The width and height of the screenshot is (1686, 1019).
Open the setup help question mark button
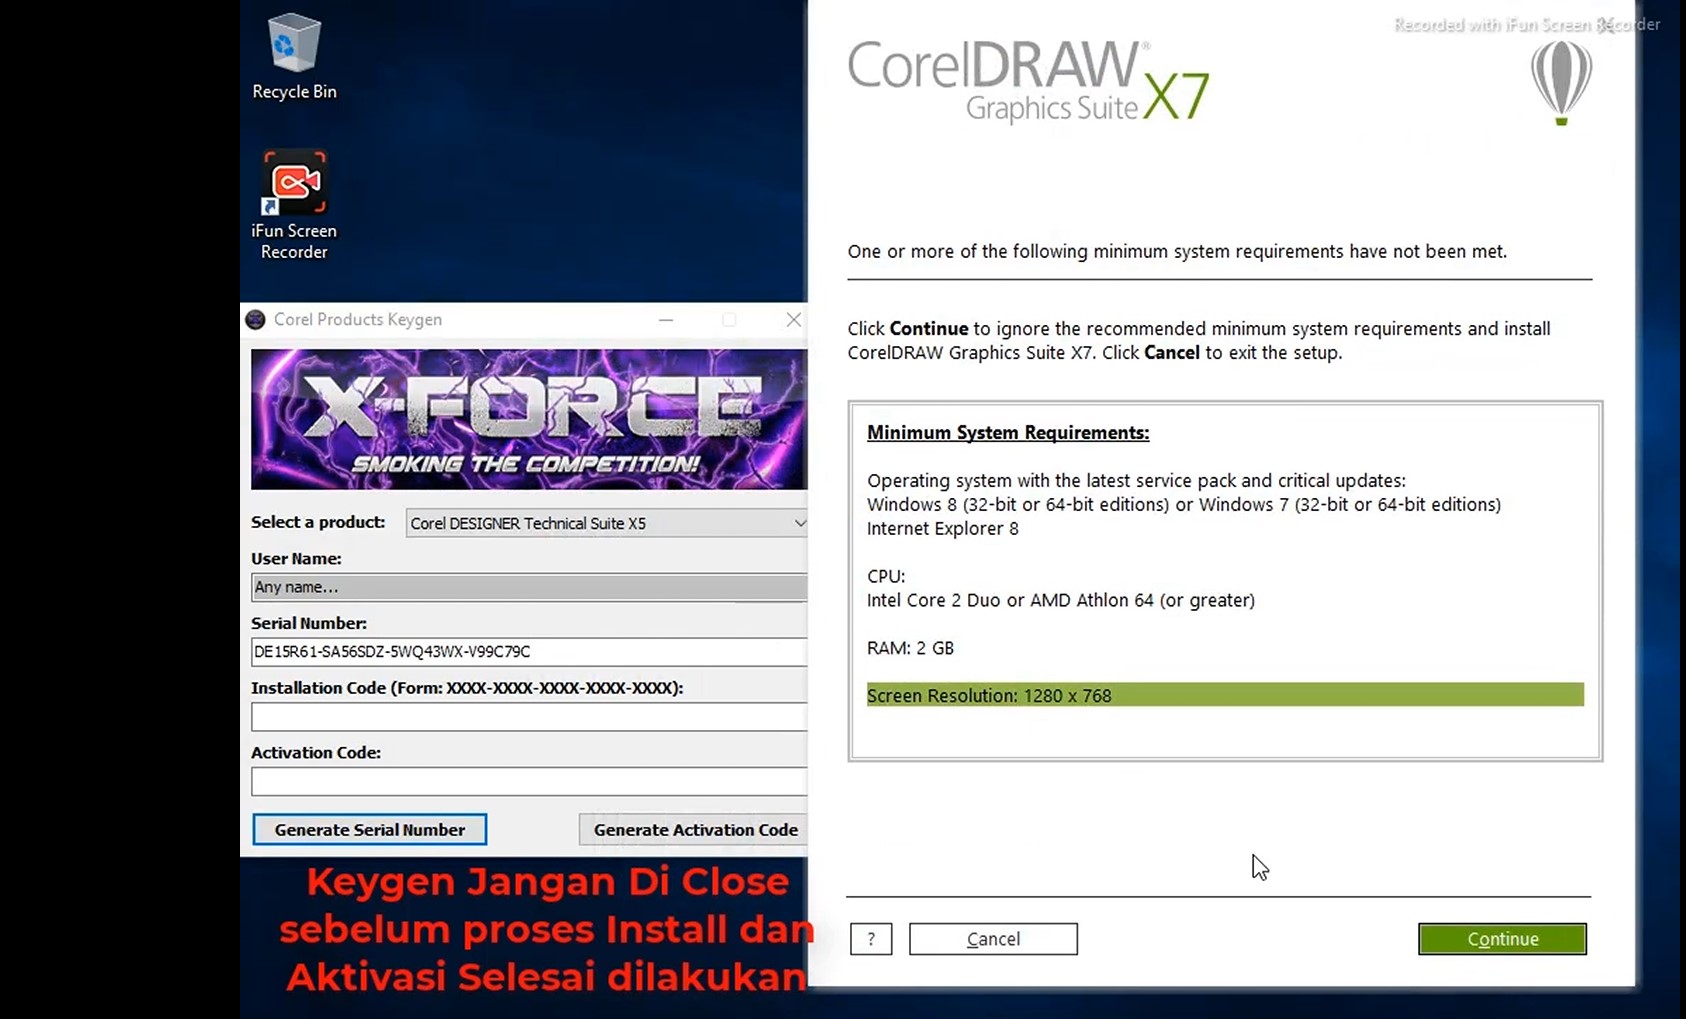871,939
